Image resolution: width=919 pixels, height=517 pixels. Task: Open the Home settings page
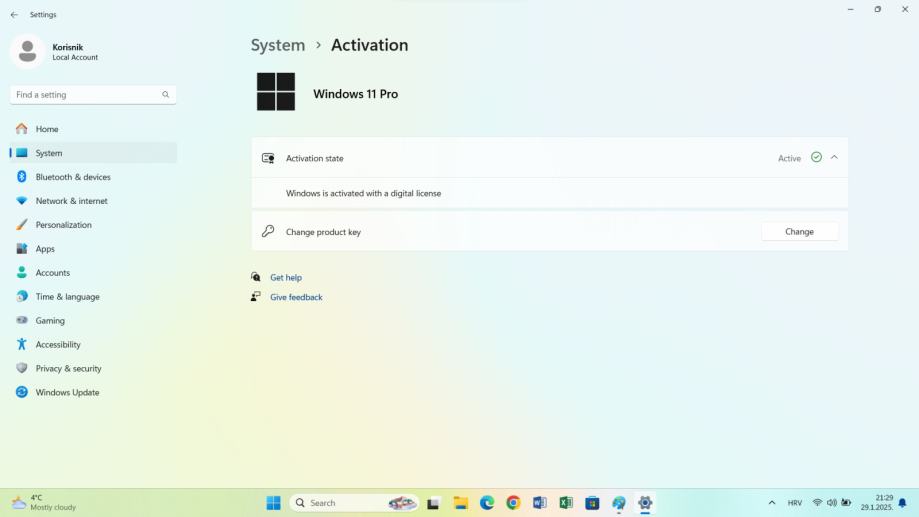tap(93, 129)
